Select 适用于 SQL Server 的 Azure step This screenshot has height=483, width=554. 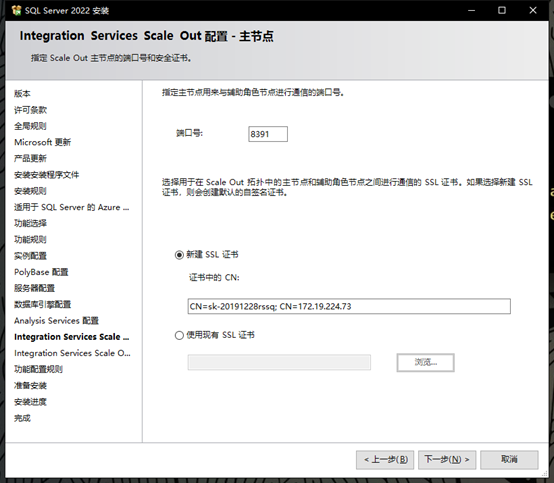click(x=72, y=207)
